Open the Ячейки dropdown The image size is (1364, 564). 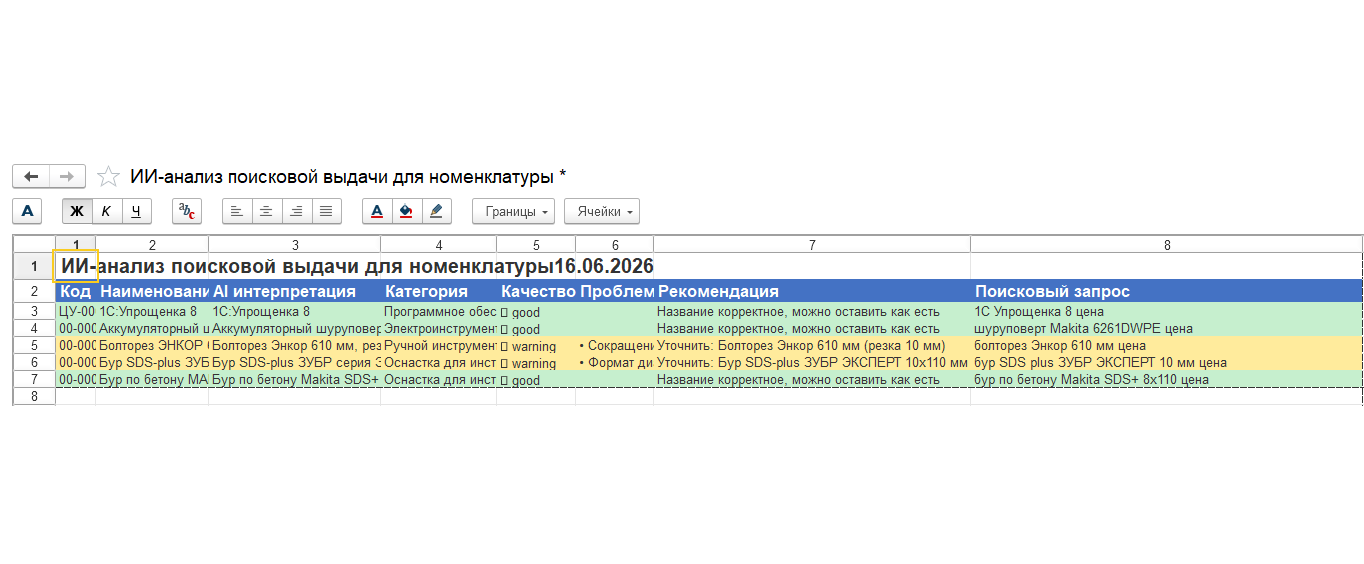coord(602,211)
